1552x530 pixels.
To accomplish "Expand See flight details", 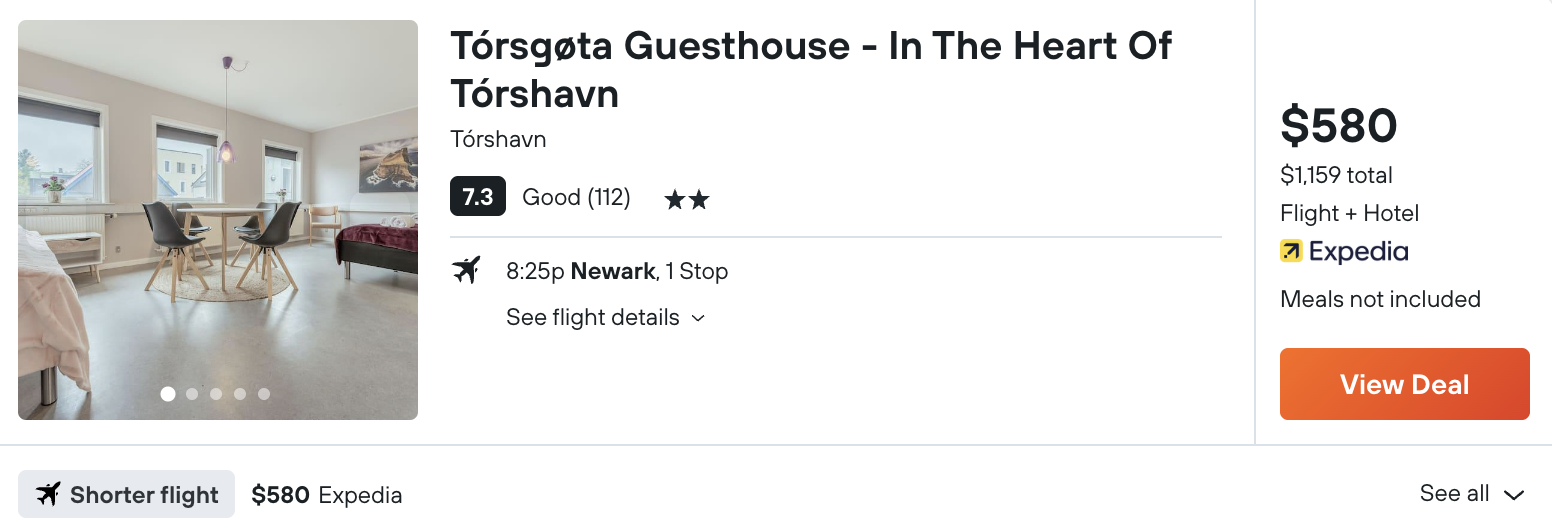I will [x=606, y=318].
